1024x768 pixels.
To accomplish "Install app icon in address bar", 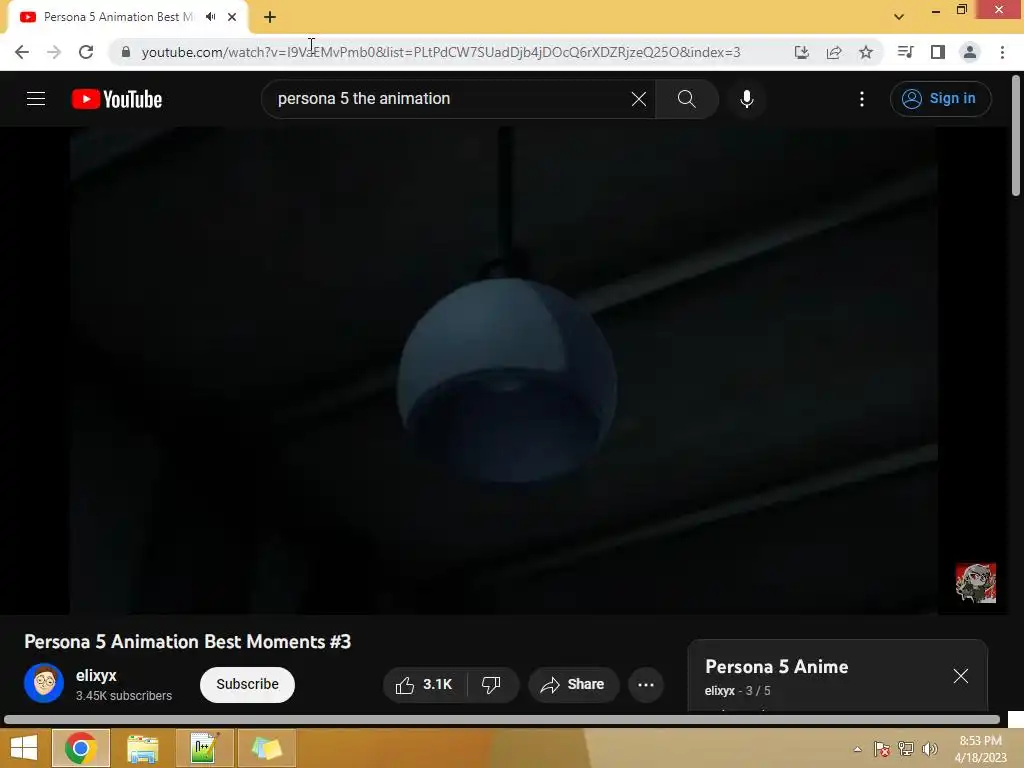I will (801, 52).
